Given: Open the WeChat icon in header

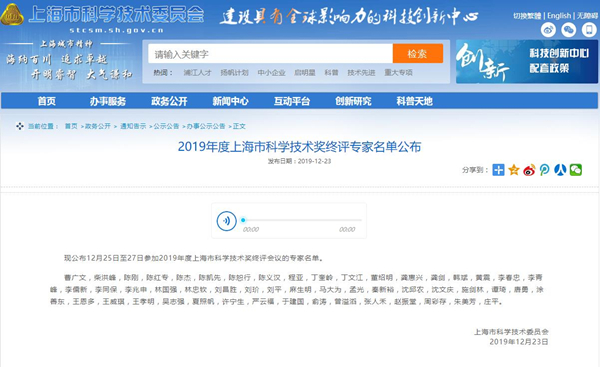Looking at the screenshot, I should [x=569, y=29].
